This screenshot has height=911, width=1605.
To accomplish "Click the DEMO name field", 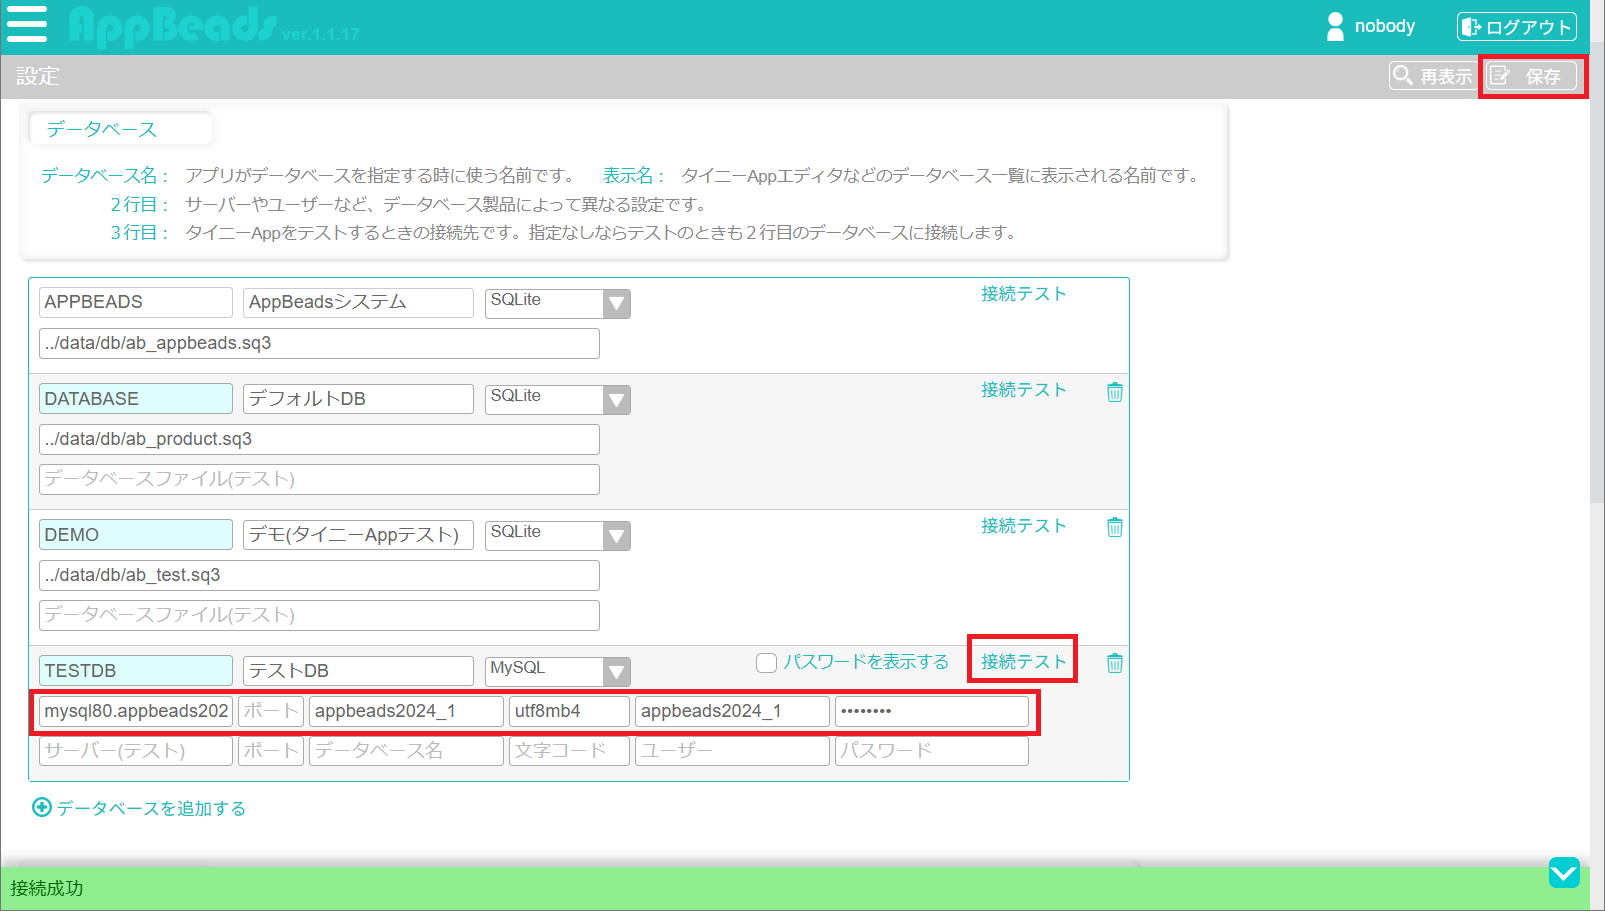I will tap(136, 534).
